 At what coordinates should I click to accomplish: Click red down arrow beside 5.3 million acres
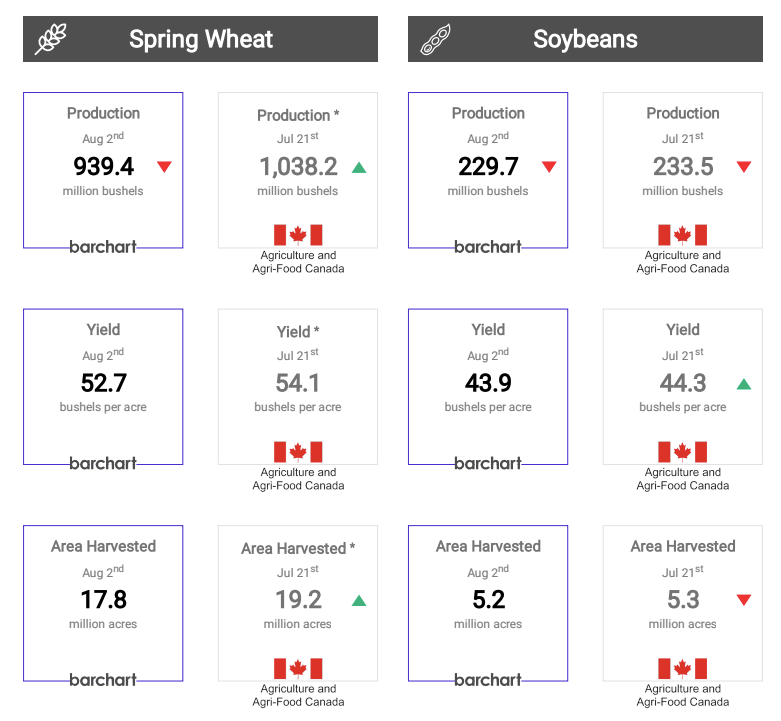tap(743, 600)
